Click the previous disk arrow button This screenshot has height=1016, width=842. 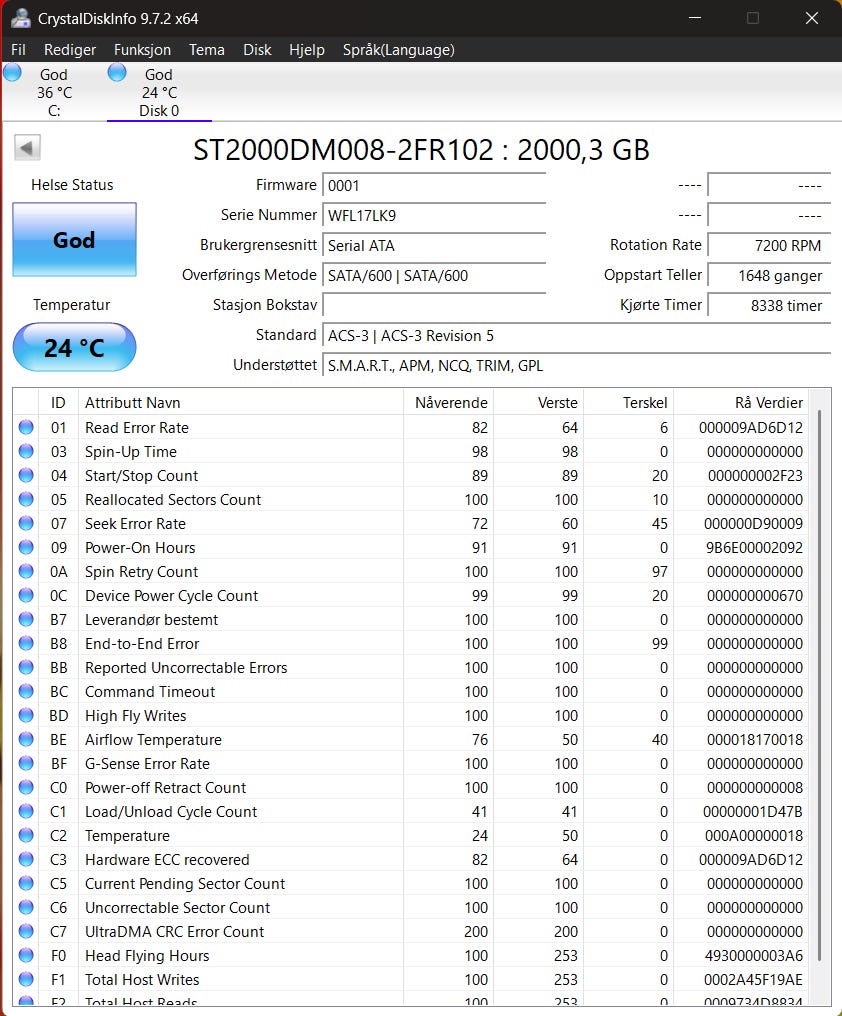click(27, 148)
